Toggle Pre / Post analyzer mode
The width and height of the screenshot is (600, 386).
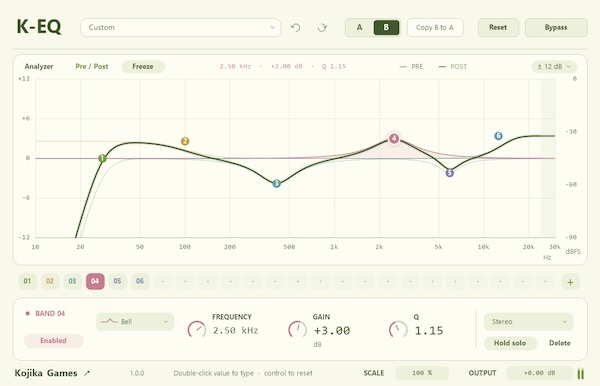pos(92,67)
